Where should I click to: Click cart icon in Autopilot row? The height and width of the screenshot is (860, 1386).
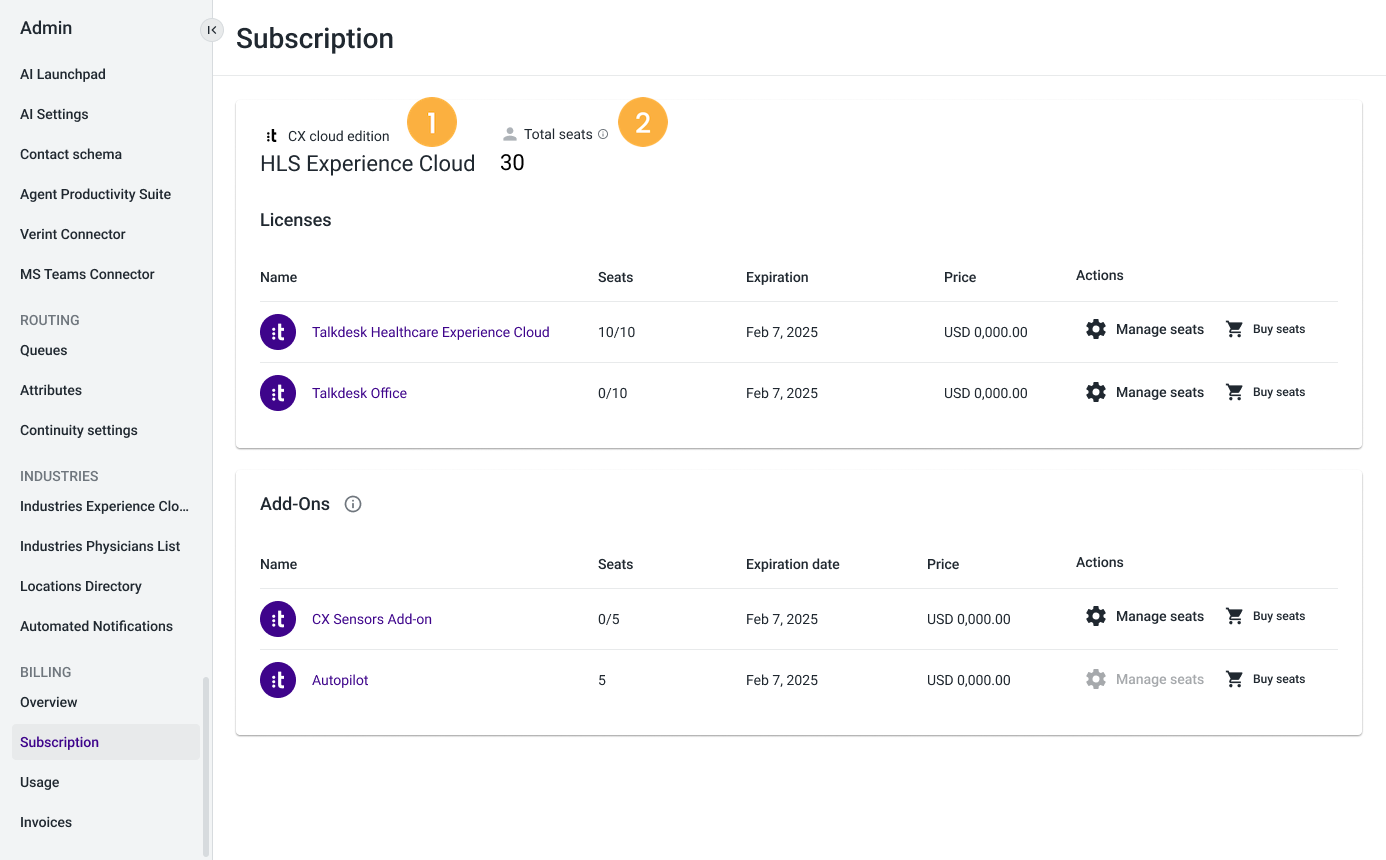(1235, 679)
